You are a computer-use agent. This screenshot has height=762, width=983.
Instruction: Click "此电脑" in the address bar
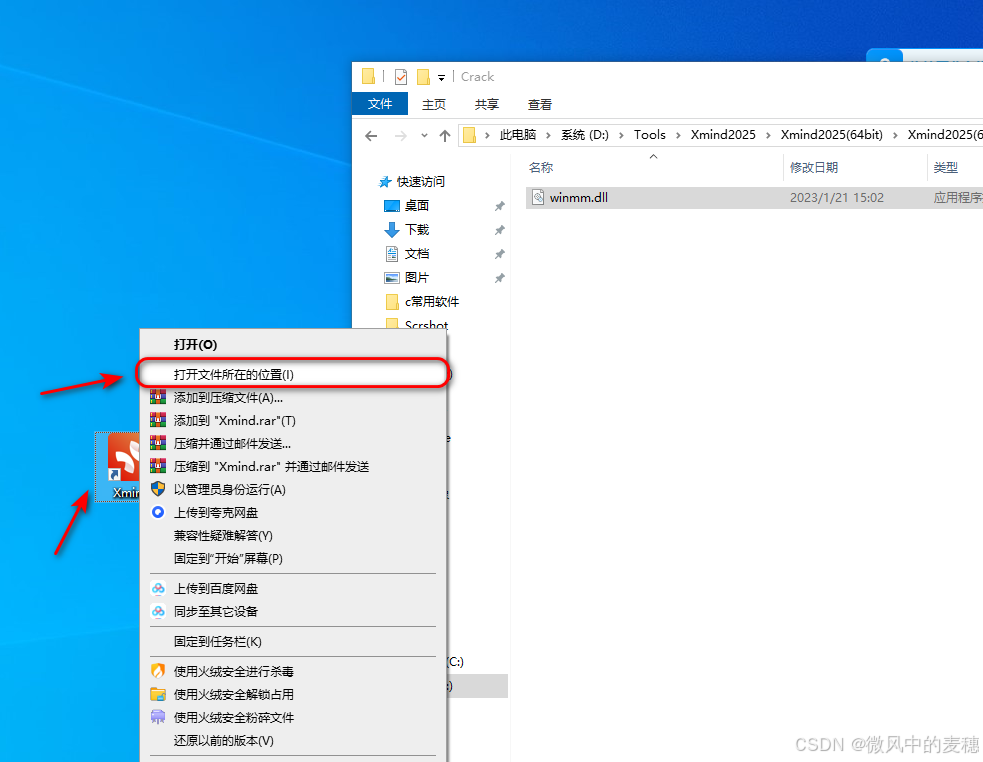click(518, 135)
